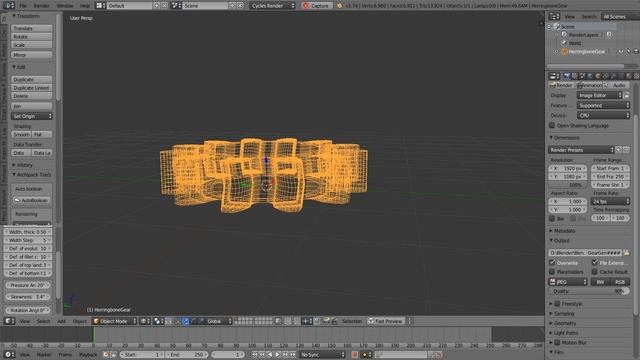
Task: Toggle HerringboneGear selectability cursor icon
Action: (x=628, y=51)
